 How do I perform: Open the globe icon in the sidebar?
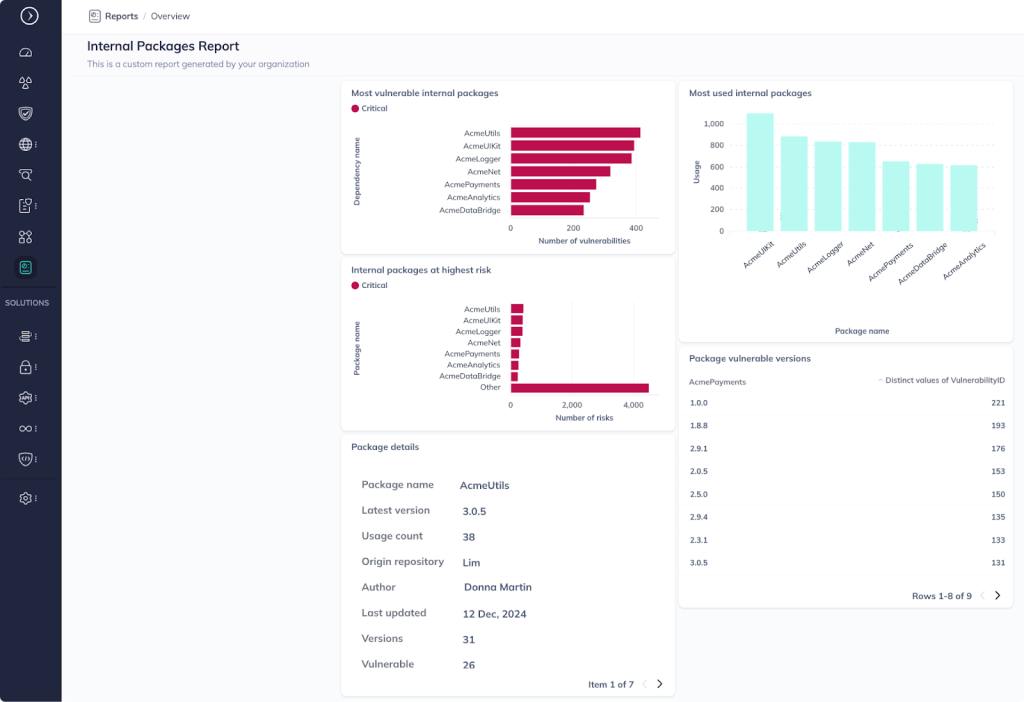[x=26, y=144]
